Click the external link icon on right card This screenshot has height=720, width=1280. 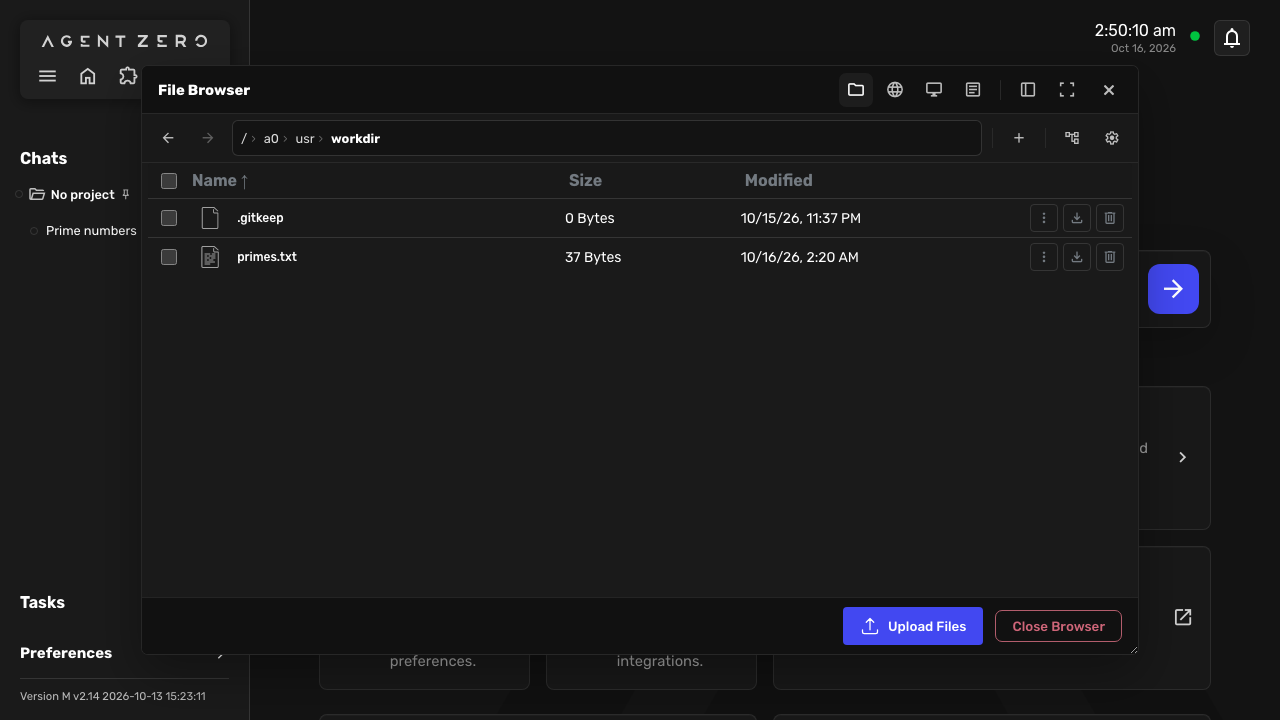pyautogui.click(x=1183, y=617)
